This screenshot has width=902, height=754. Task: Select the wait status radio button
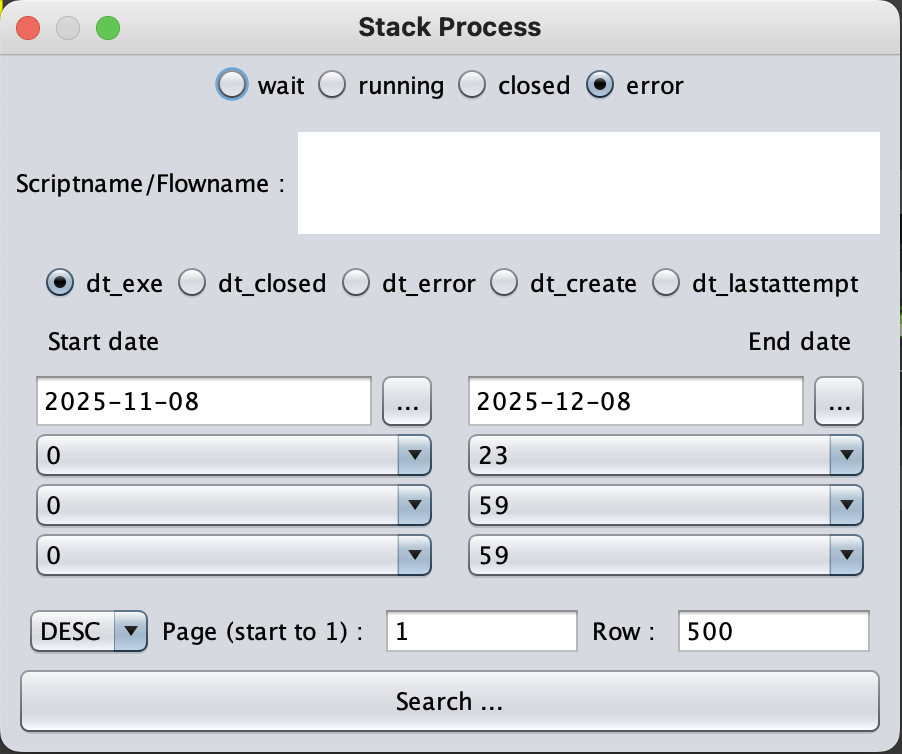pos(232,85)
